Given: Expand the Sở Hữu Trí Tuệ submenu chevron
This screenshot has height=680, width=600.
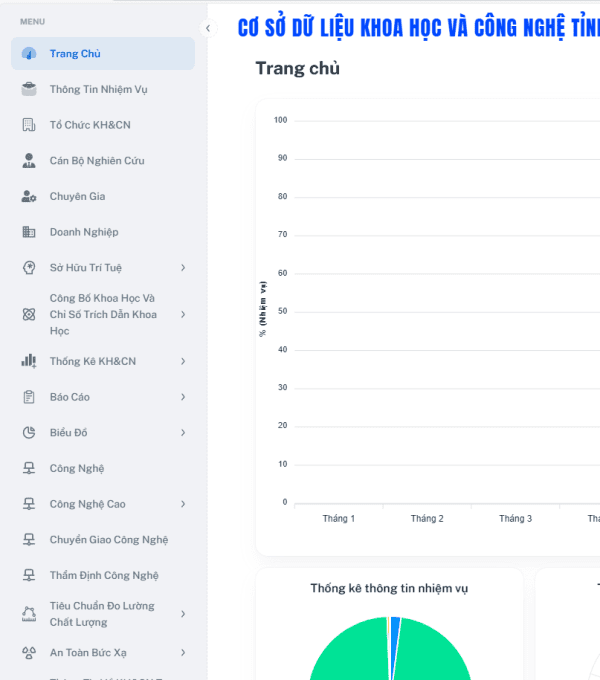Looking at the screenshot, I should 183,268.
